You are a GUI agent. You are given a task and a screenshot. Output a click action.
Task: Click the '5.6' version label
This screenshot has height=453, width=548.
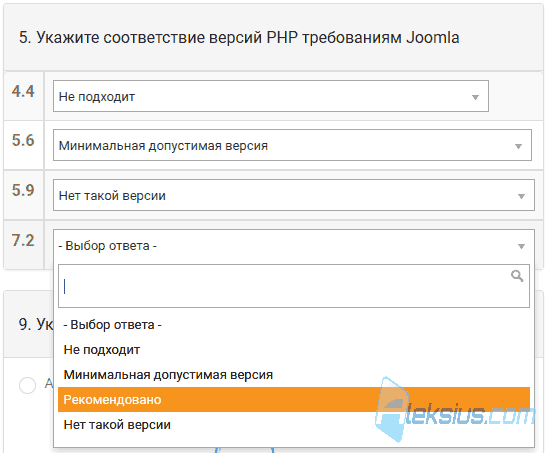23,141
